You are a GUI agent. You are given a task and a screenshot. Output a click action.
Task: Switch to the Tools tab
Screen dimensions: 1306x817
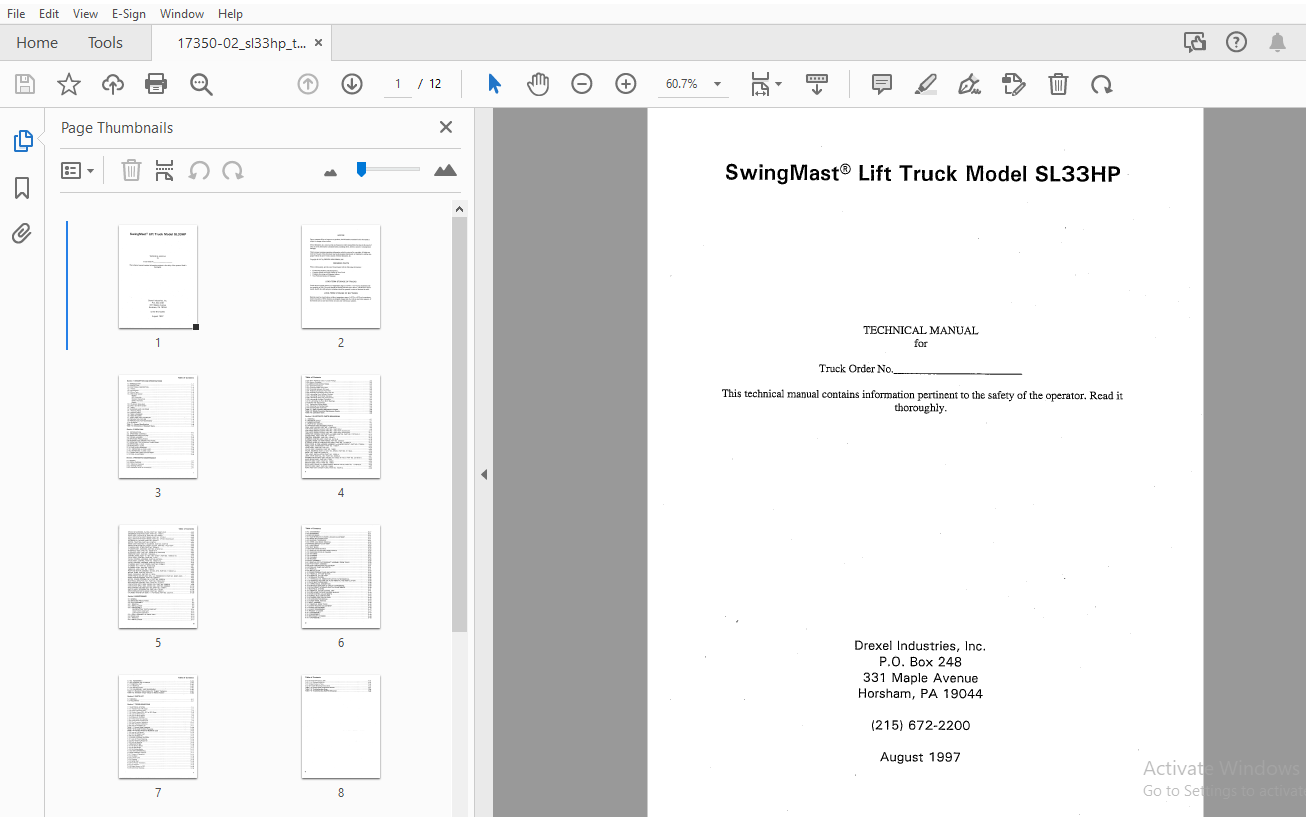(x=105, y=42)
